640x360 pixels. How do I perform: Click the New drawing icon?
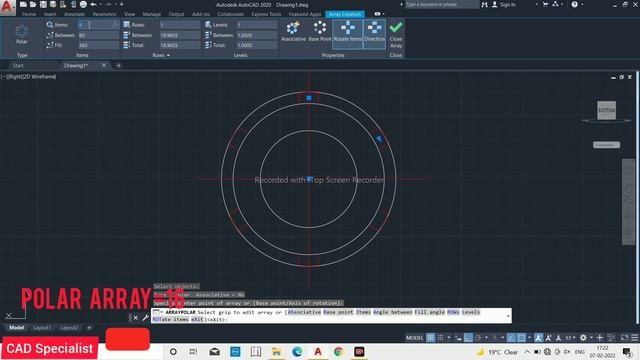[23, 4]
